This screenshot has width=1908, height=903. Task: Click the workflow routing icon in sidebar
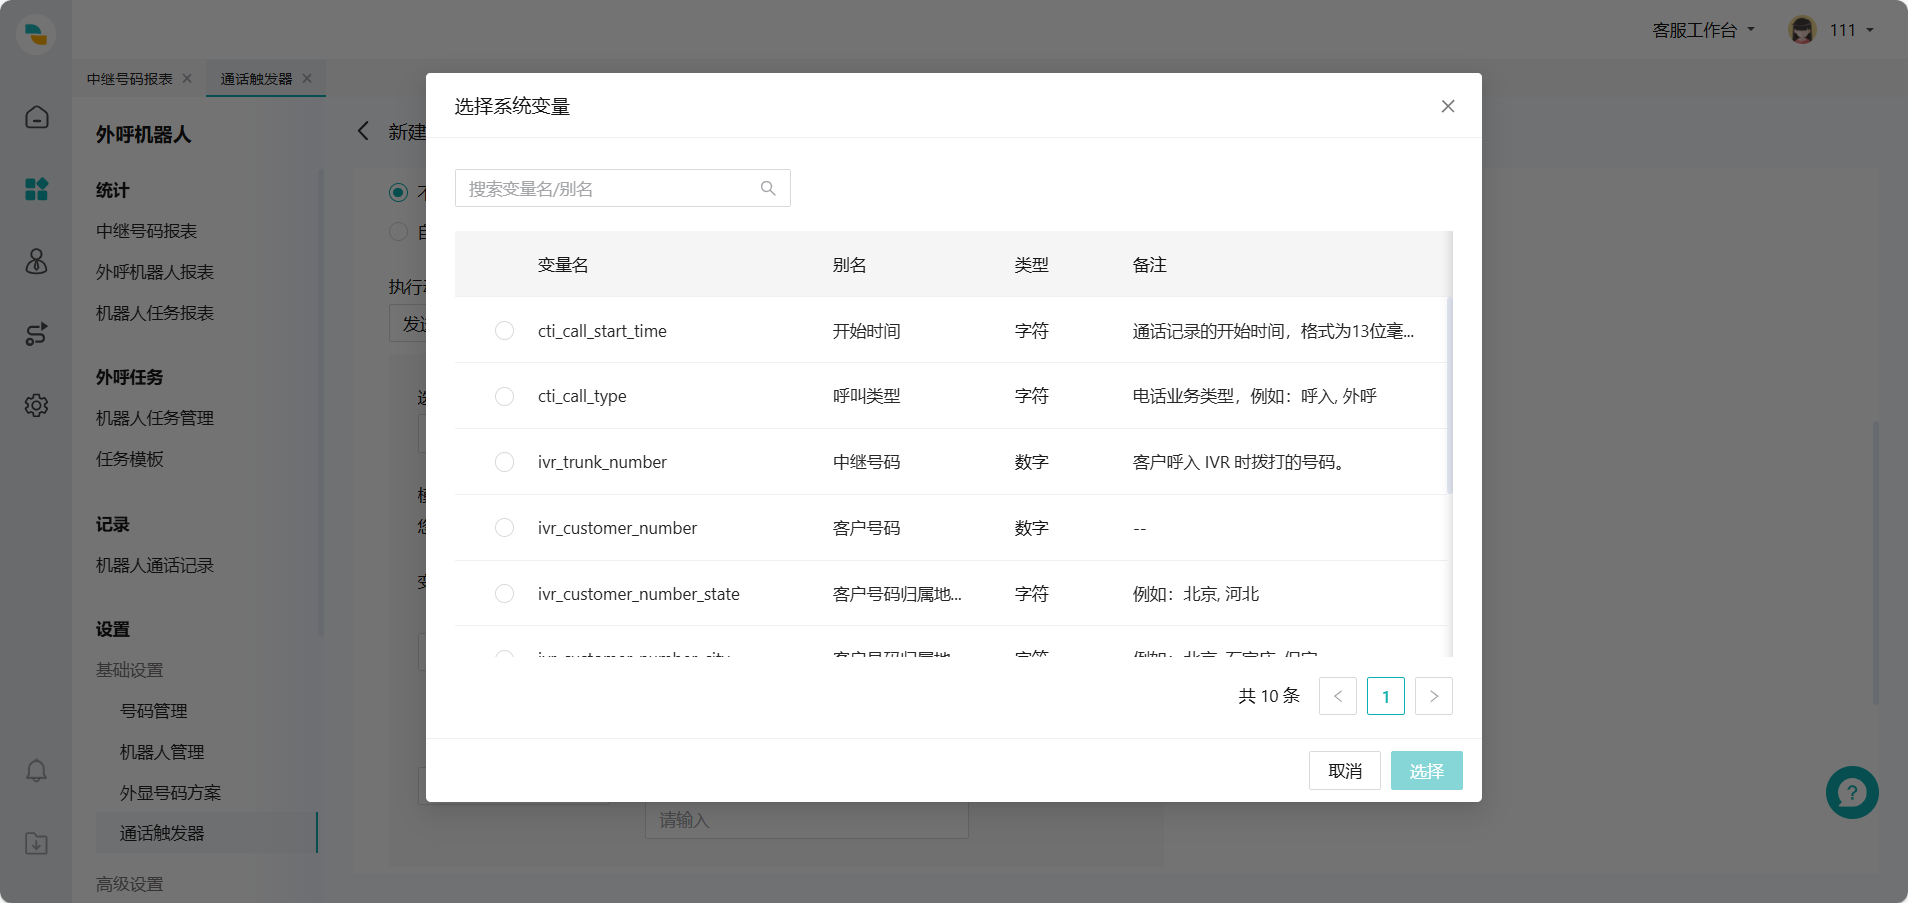(36, 334)
